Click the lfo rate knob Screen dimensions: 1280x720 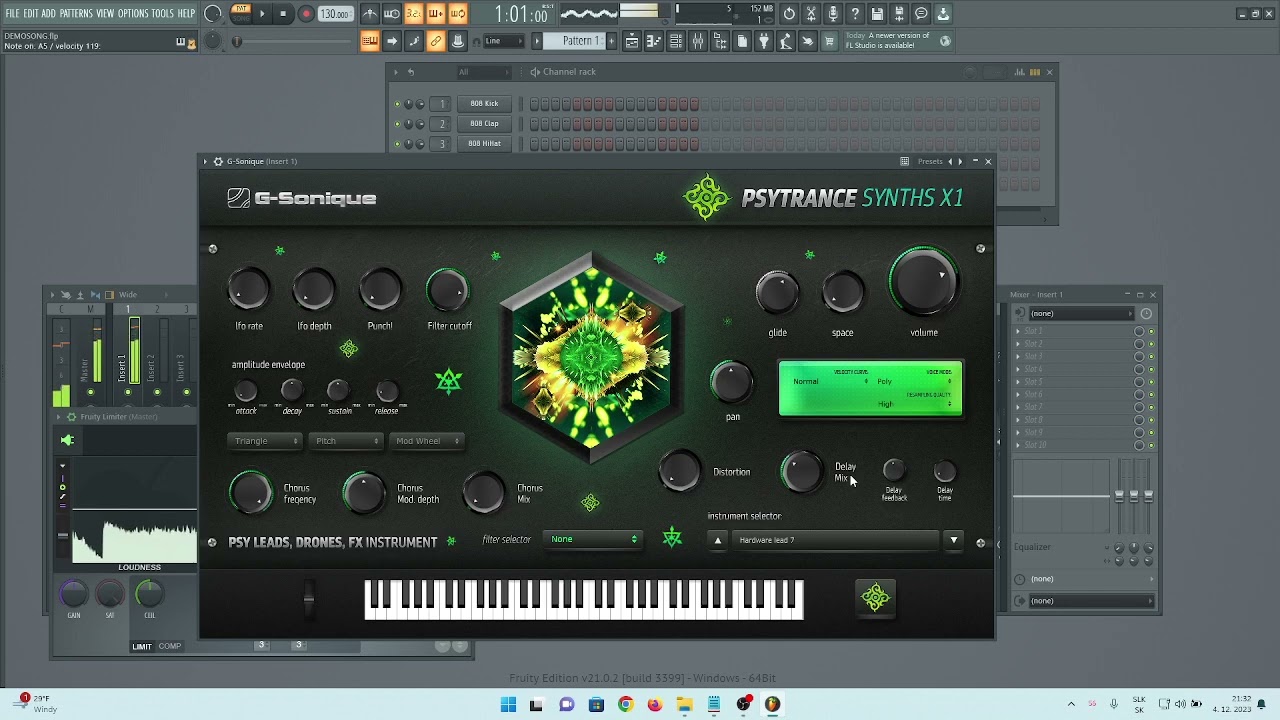[248, 289]
